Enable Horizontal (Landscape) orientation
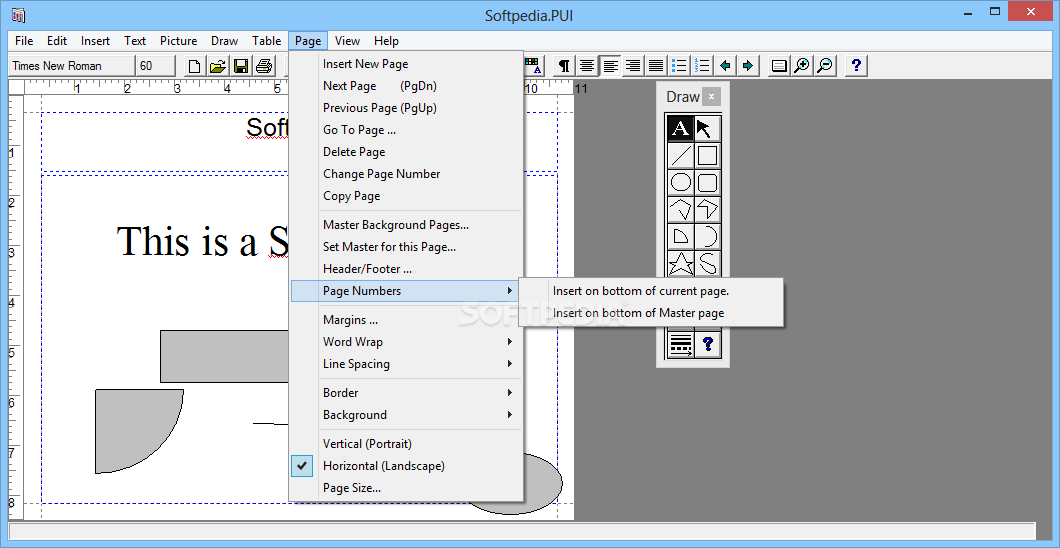Image resolution: width=1060 pixels, height=548 pixels. pos(383,466)
